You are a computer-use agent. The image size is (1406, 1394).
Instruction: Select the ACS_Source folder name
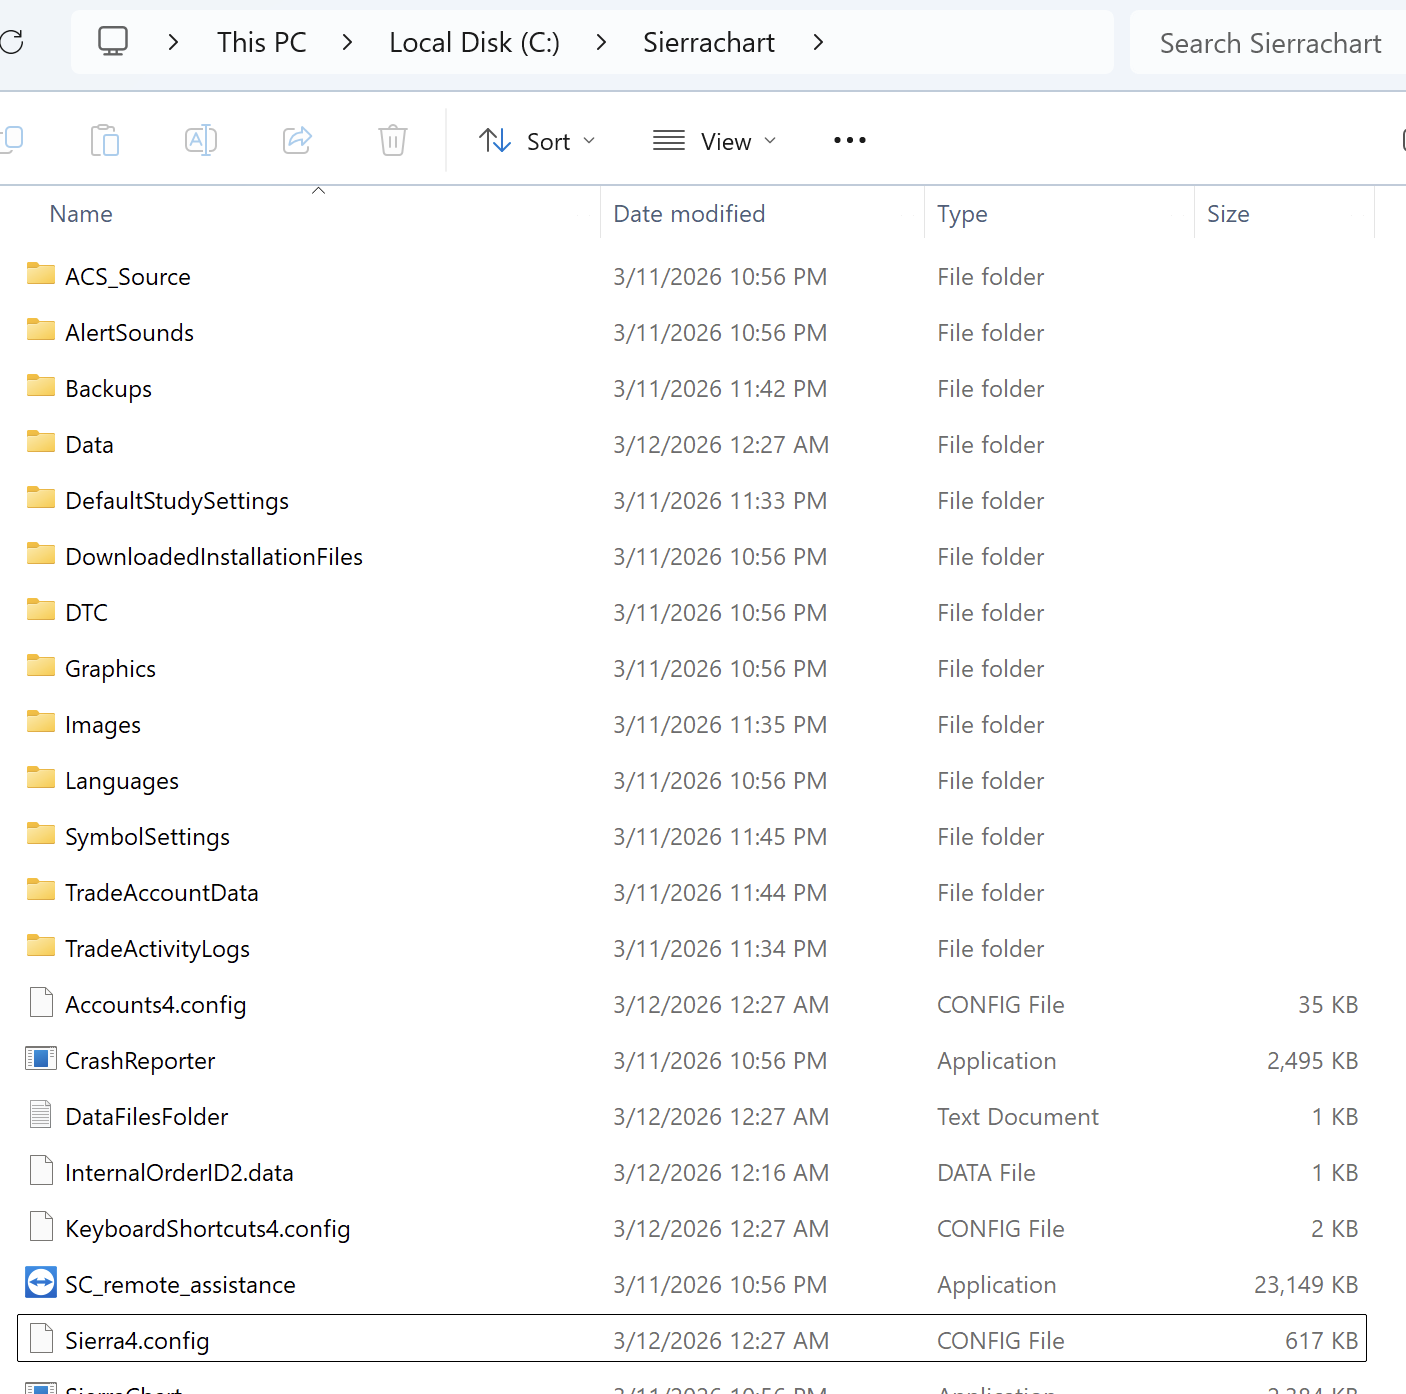(x=128, y=277)
